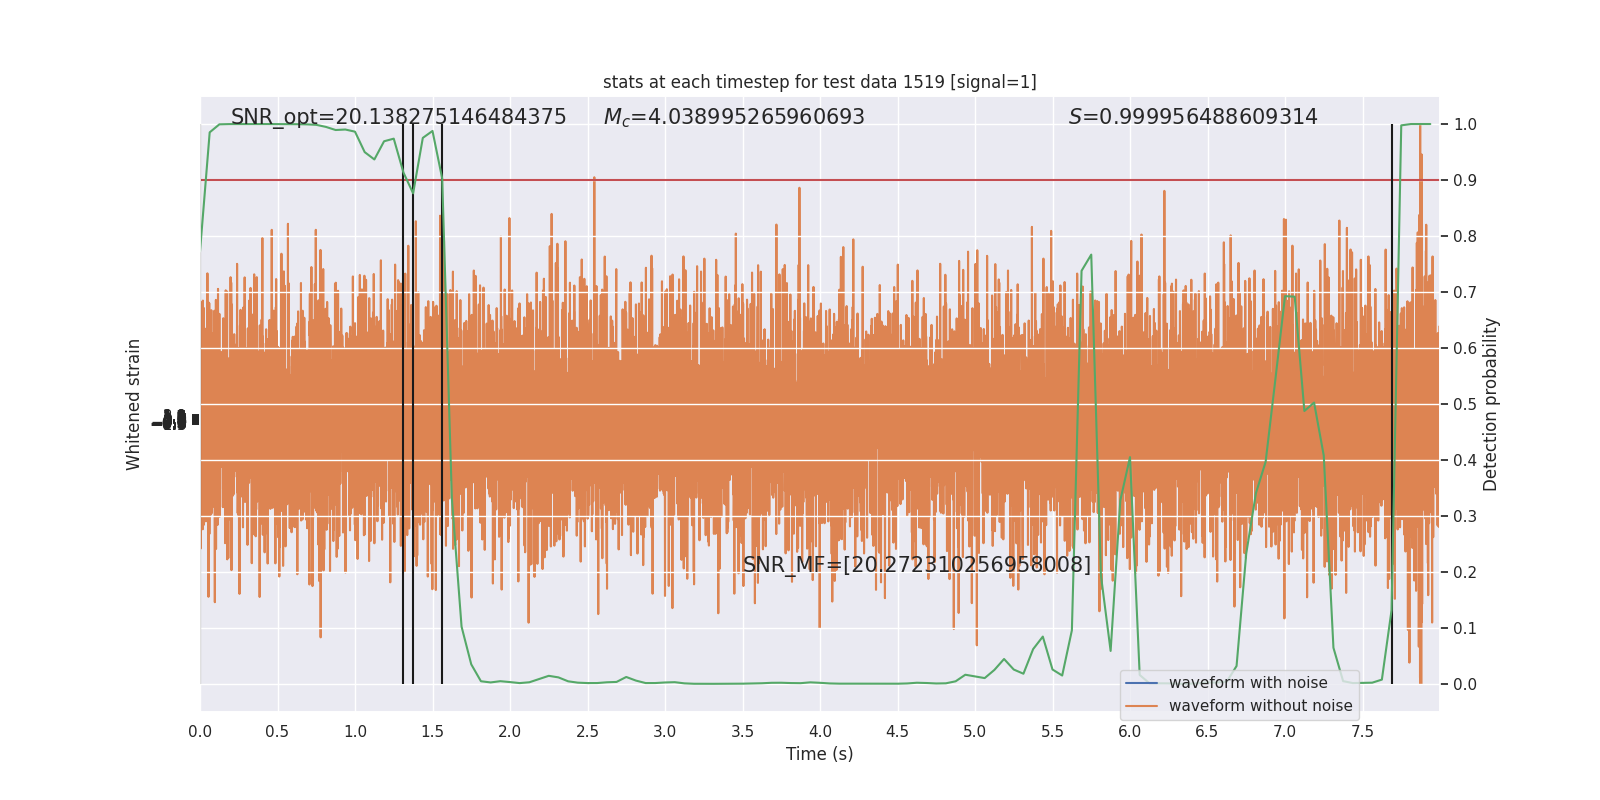
Task: Click the 0.8 detection probability tick
Action: pos(1465,237)
